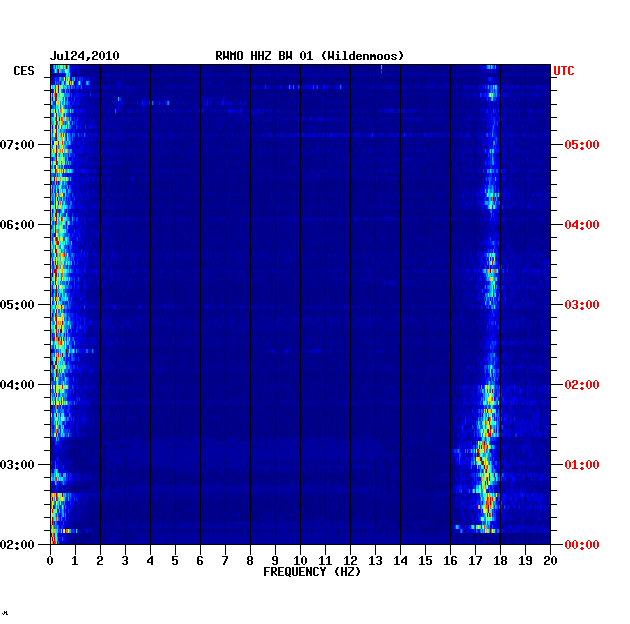Click the red 03:00 UTC label
Screen dimensions: 630x624
(x=582, y=305)
